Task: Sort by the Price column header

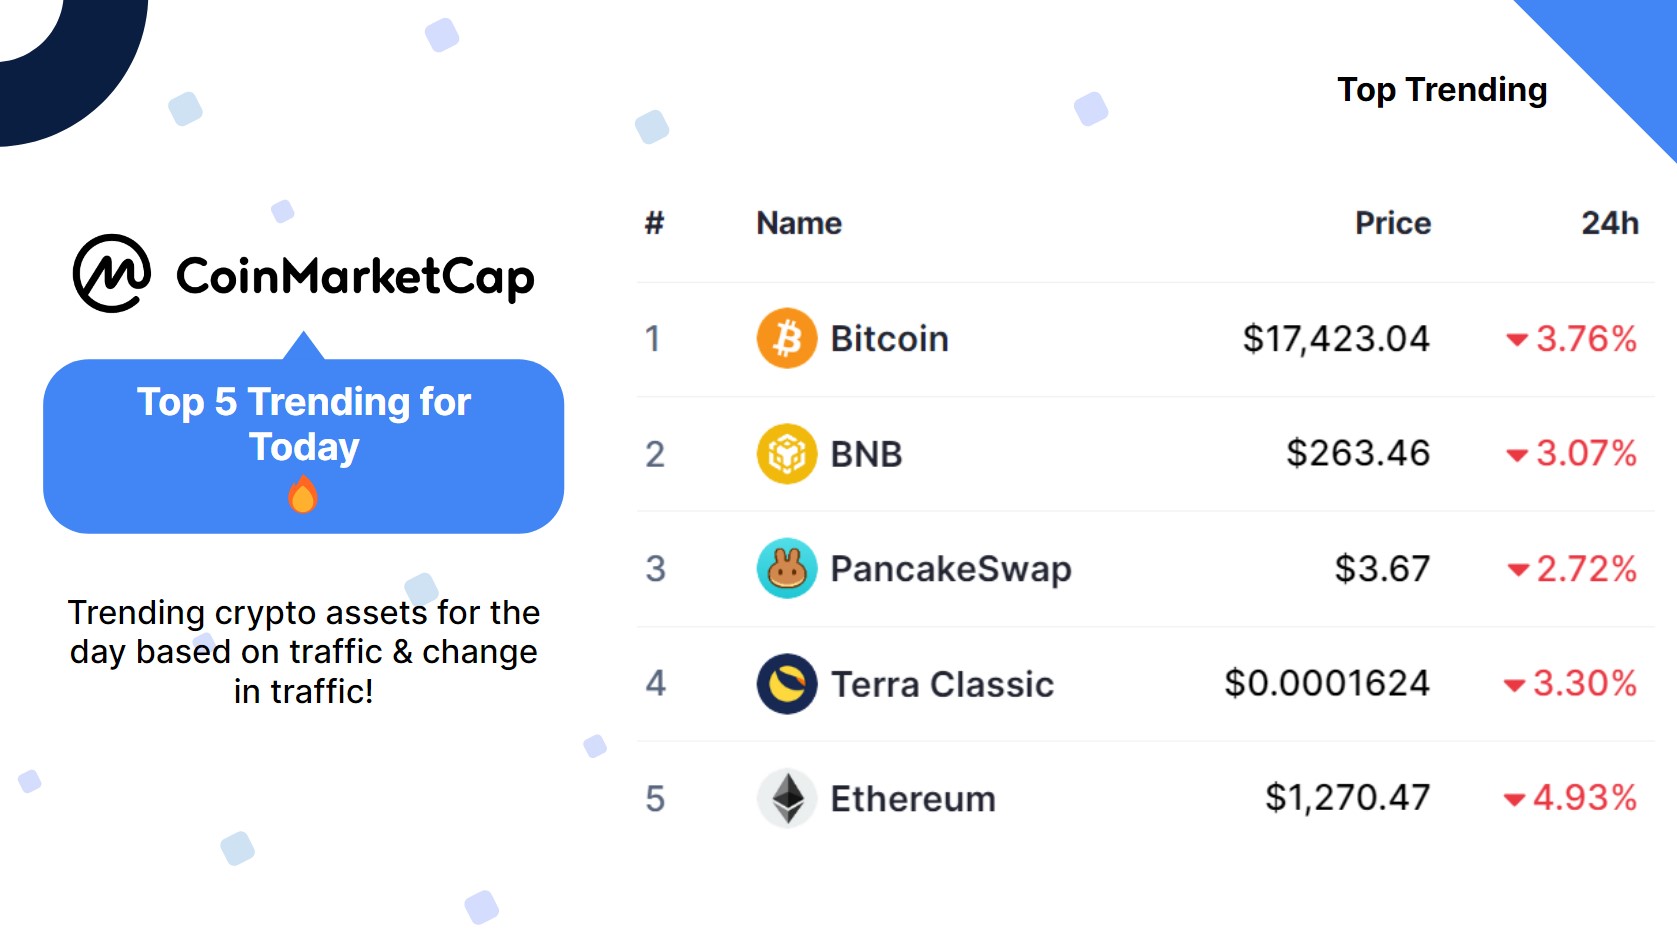Action: click(x=1393, y=223)
